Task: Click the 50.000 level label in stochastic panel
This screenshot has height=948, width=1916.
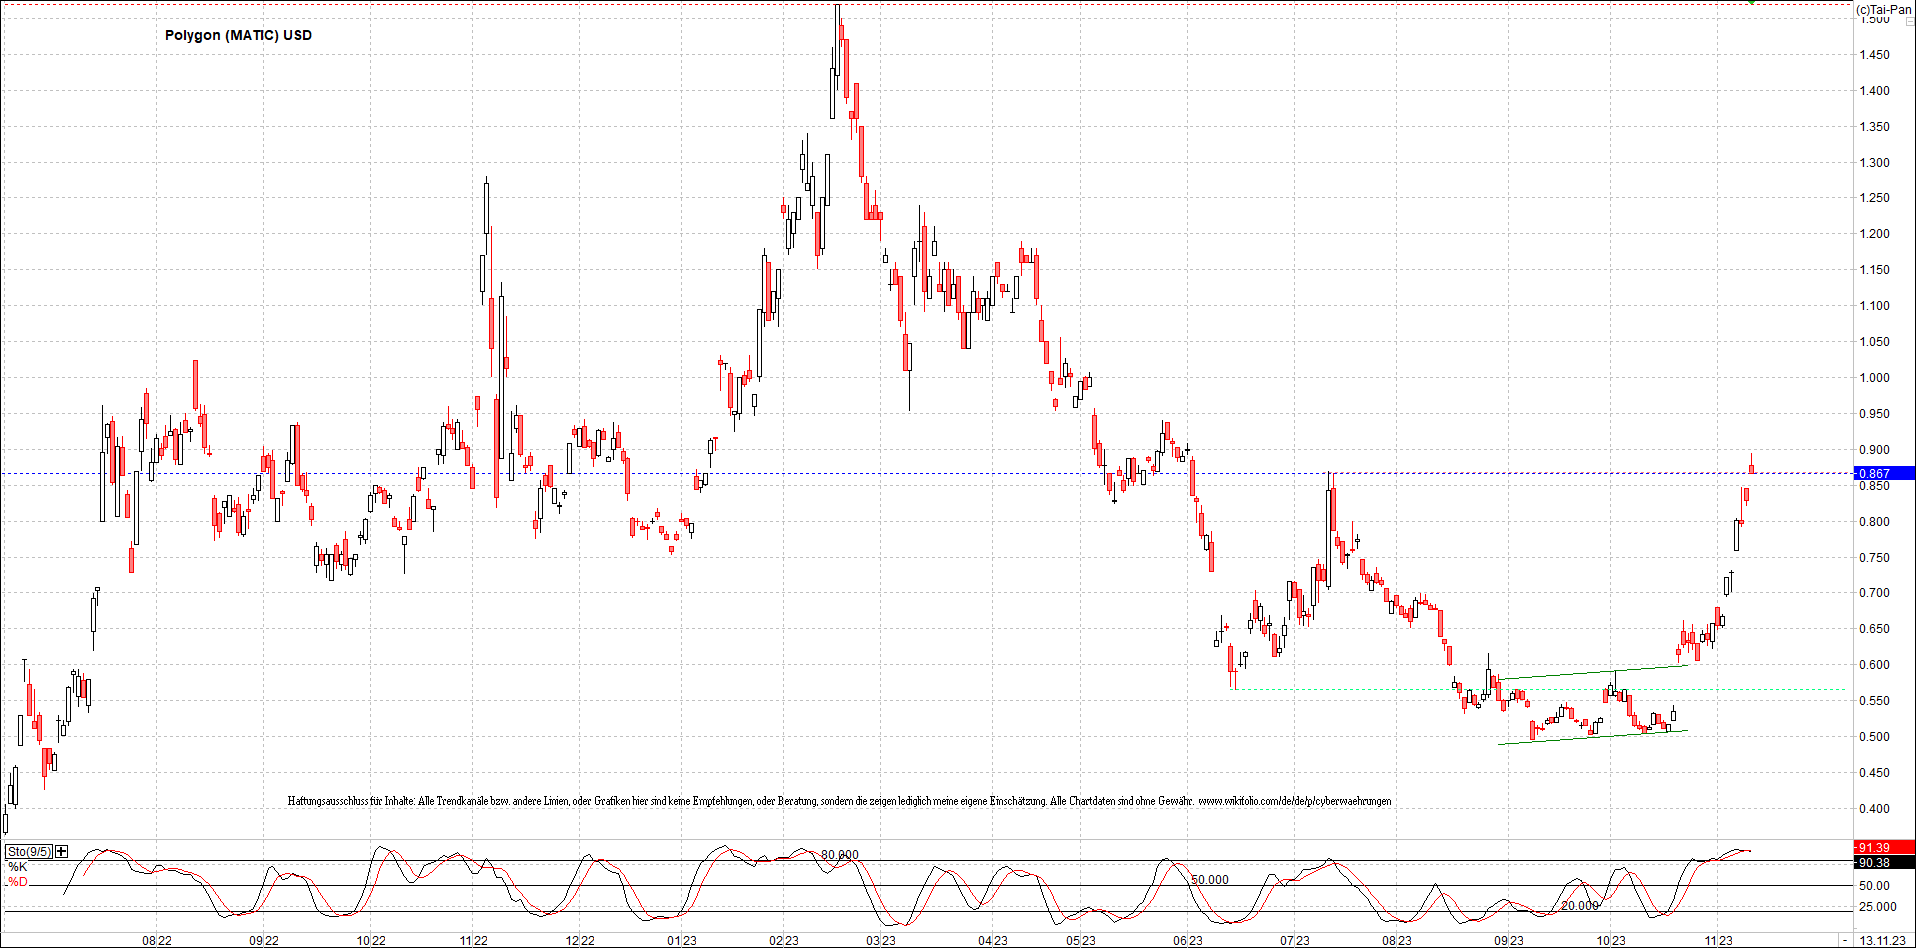Action: [x=1210, y=880]
